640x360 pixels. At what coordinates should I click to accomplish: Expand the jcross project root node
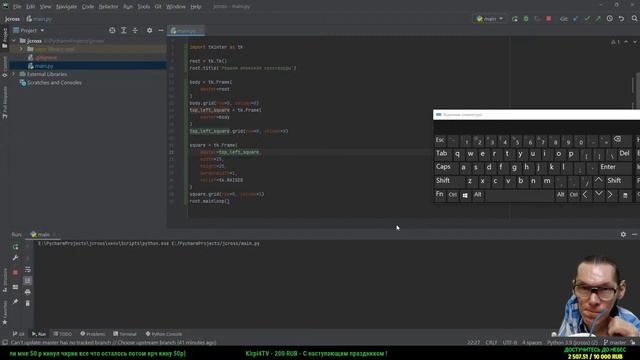click(x=14, y=41)
